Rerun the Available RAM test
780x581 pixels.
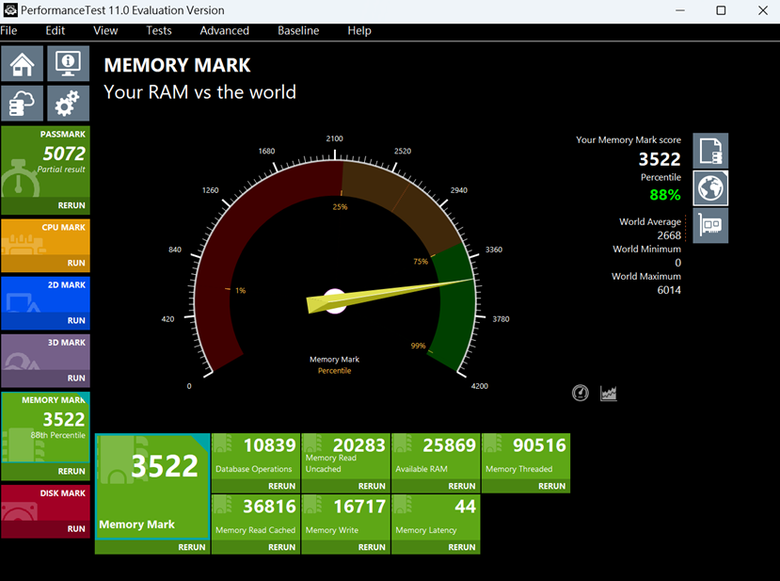coord(462,486)
